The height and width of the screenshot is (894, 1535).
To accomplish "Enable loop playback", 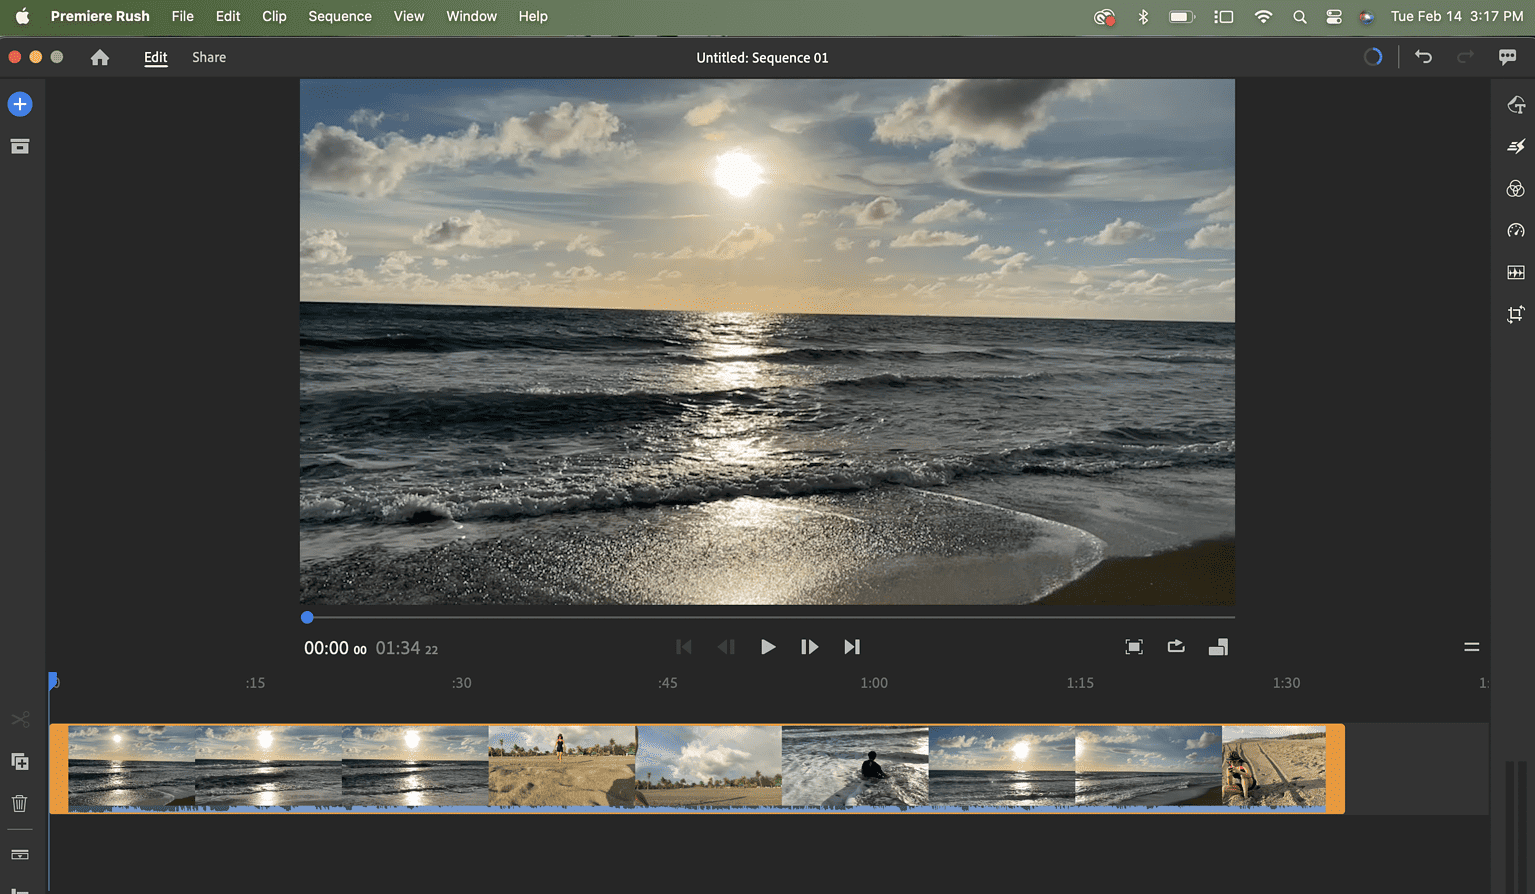I will [x=1176, y=647].
